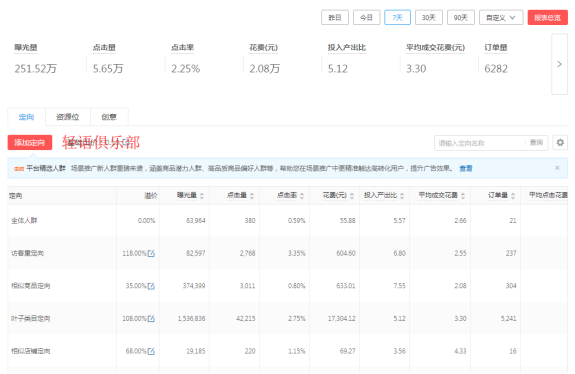Select the 今日 date filter

pyautogui.click(x=366, y=18)
